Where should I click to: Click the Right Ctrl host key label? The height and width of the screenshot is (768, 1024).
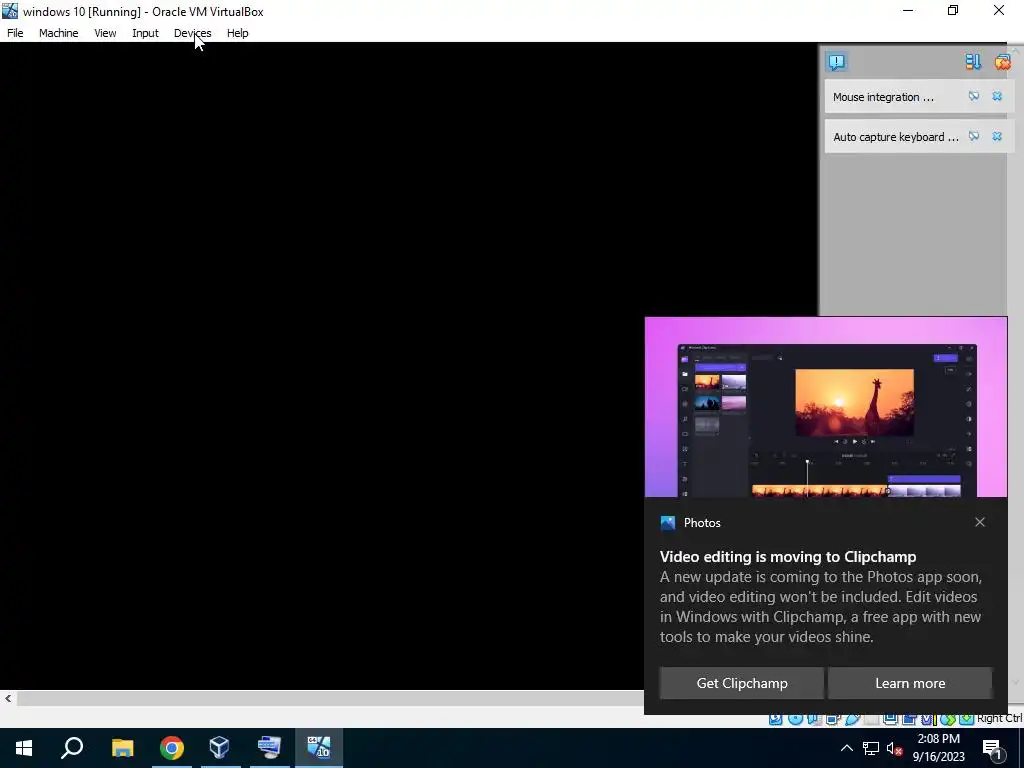click(x=1000, y=718)
